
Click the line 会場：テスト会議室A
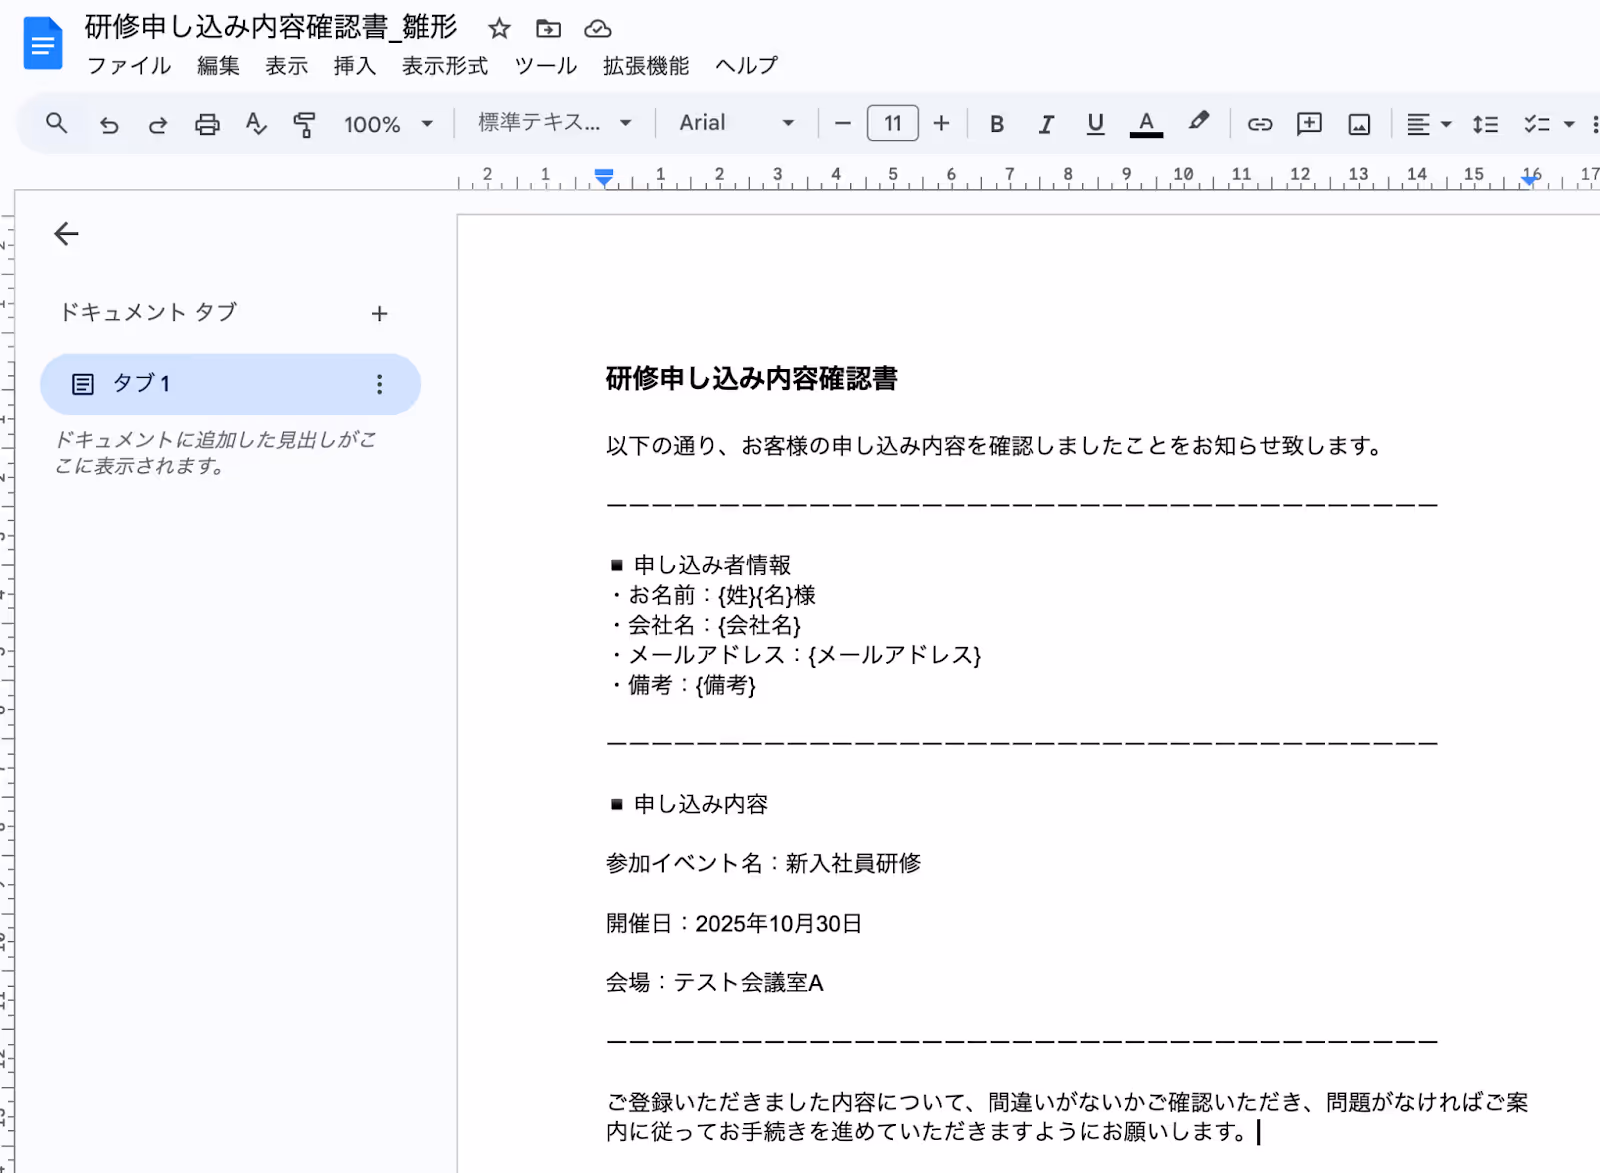[714, 983]
